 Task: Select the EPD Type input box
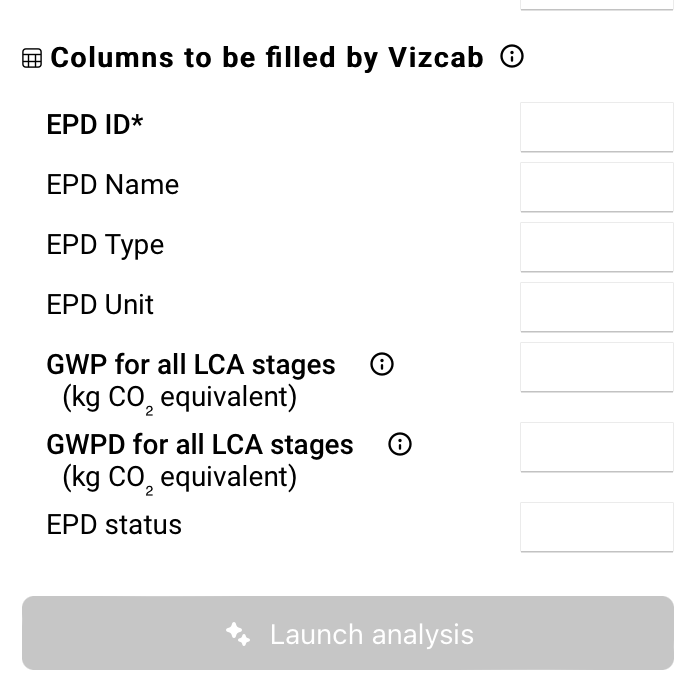click(596, 247)
